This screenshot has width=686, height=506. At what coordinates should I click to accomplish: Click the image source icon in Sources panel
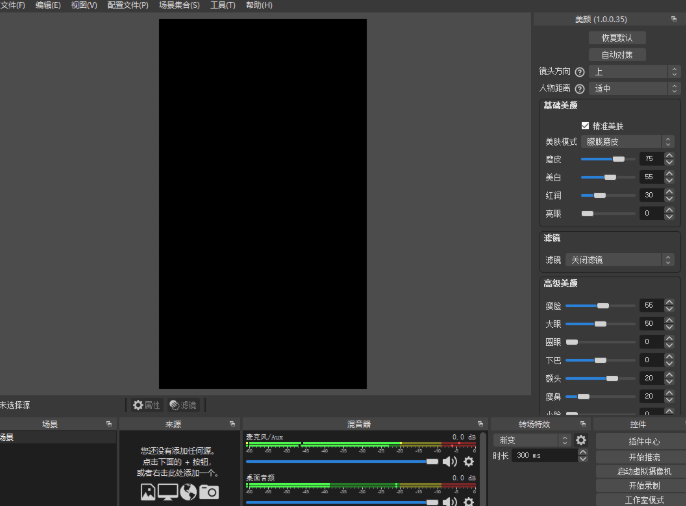148,491
